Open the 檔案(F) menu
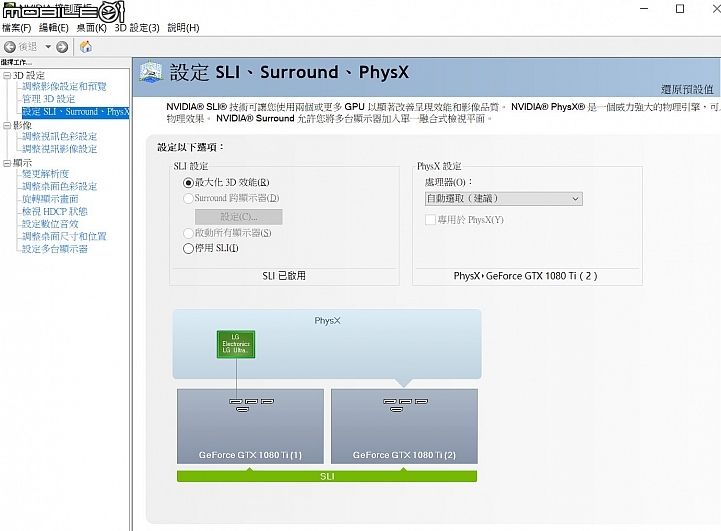The height and width of the screenshot is (531, 721). pyautogui.click(x=17, y=28)
